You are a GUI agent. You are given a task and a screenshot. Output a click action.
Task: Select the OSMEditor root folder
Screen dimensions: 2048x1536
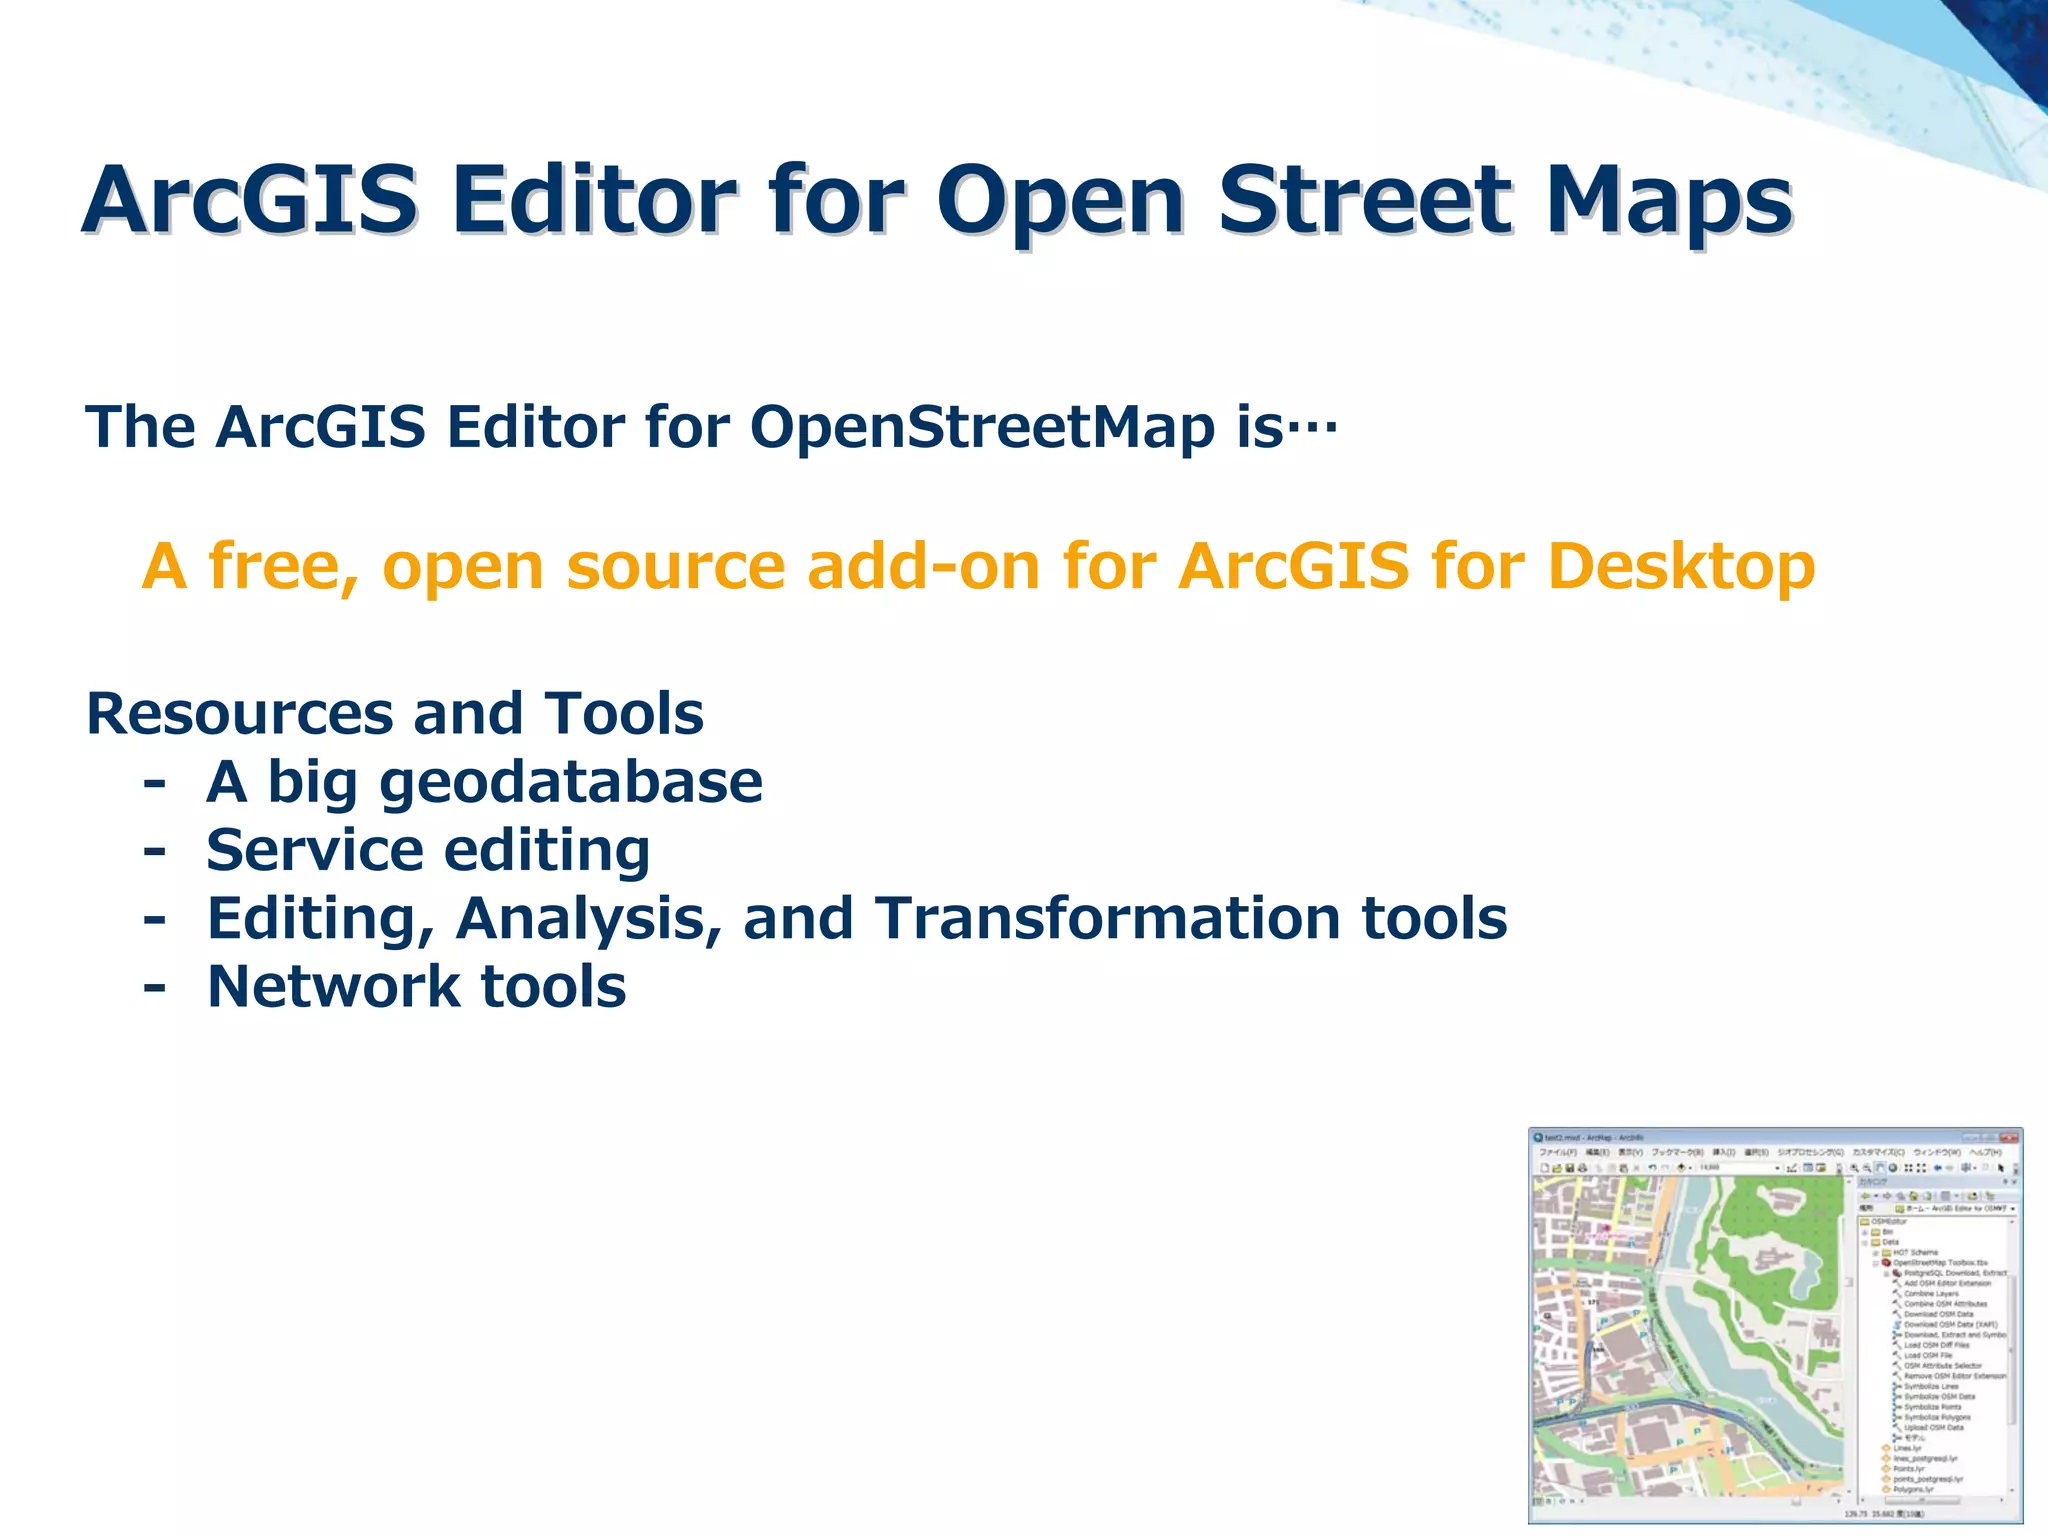point(1883,1221)
